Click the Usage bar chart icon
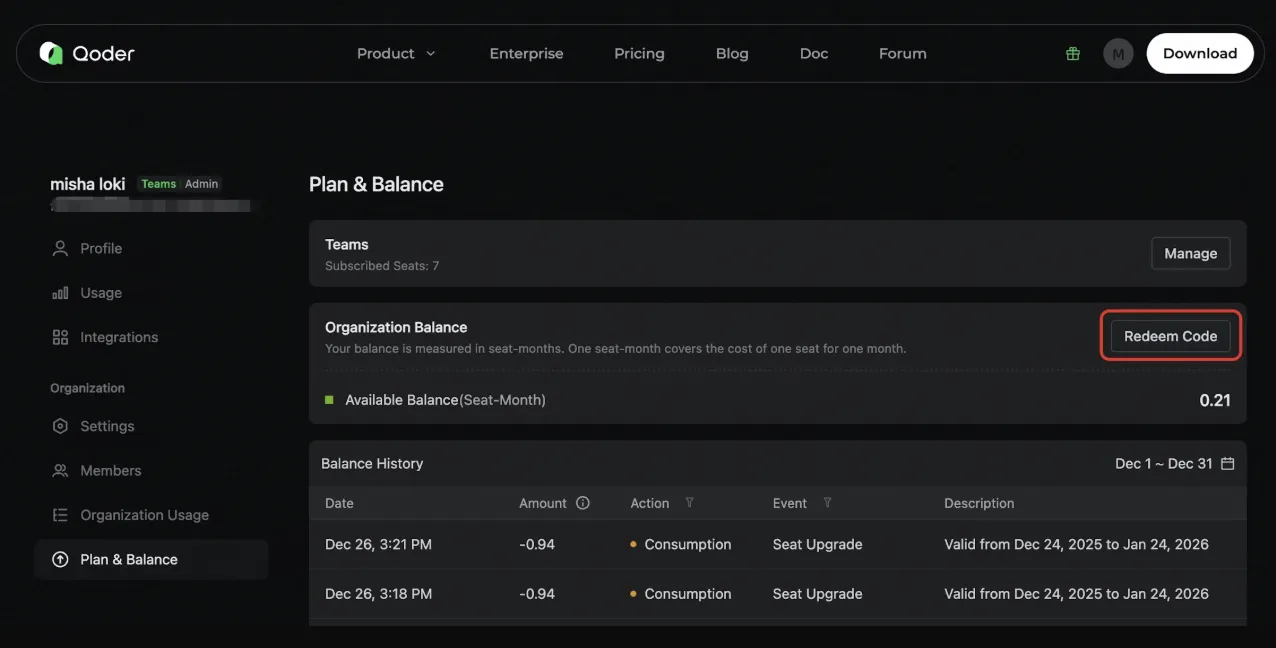This screenshot has height=648, width=1276. [x=60, y=293]
